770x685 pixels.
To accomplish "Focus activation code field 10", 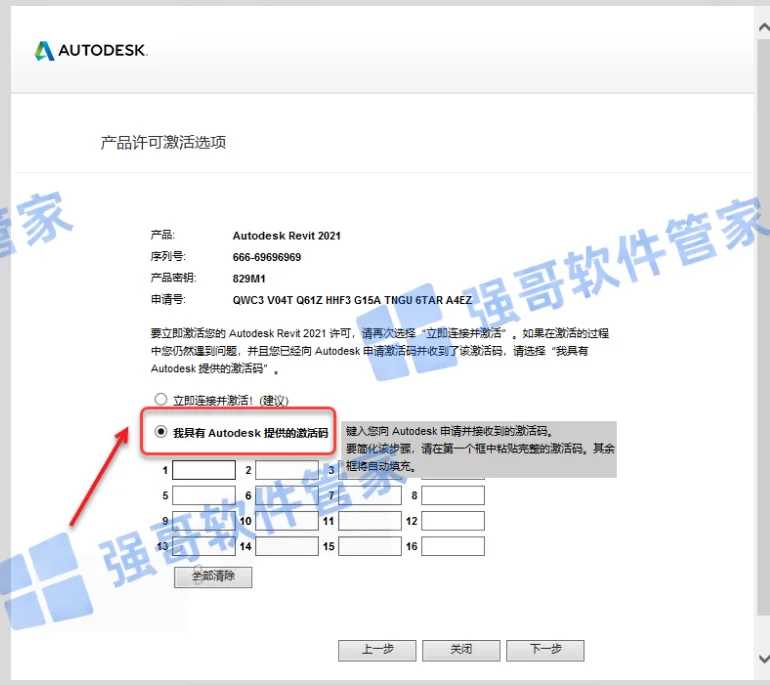I will point(287,521).
